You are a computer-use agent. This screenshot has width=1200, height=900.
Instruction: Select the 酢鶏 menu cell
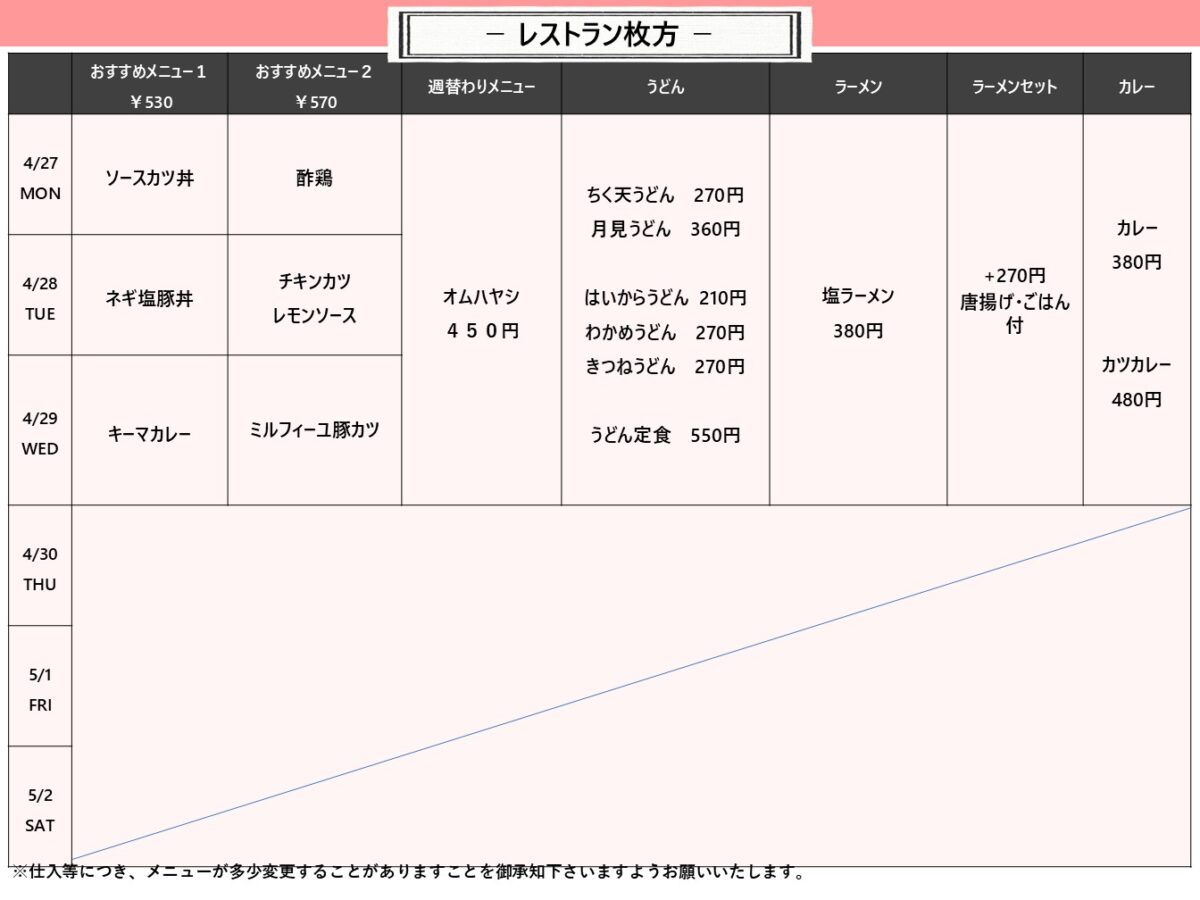pos(314,178)
